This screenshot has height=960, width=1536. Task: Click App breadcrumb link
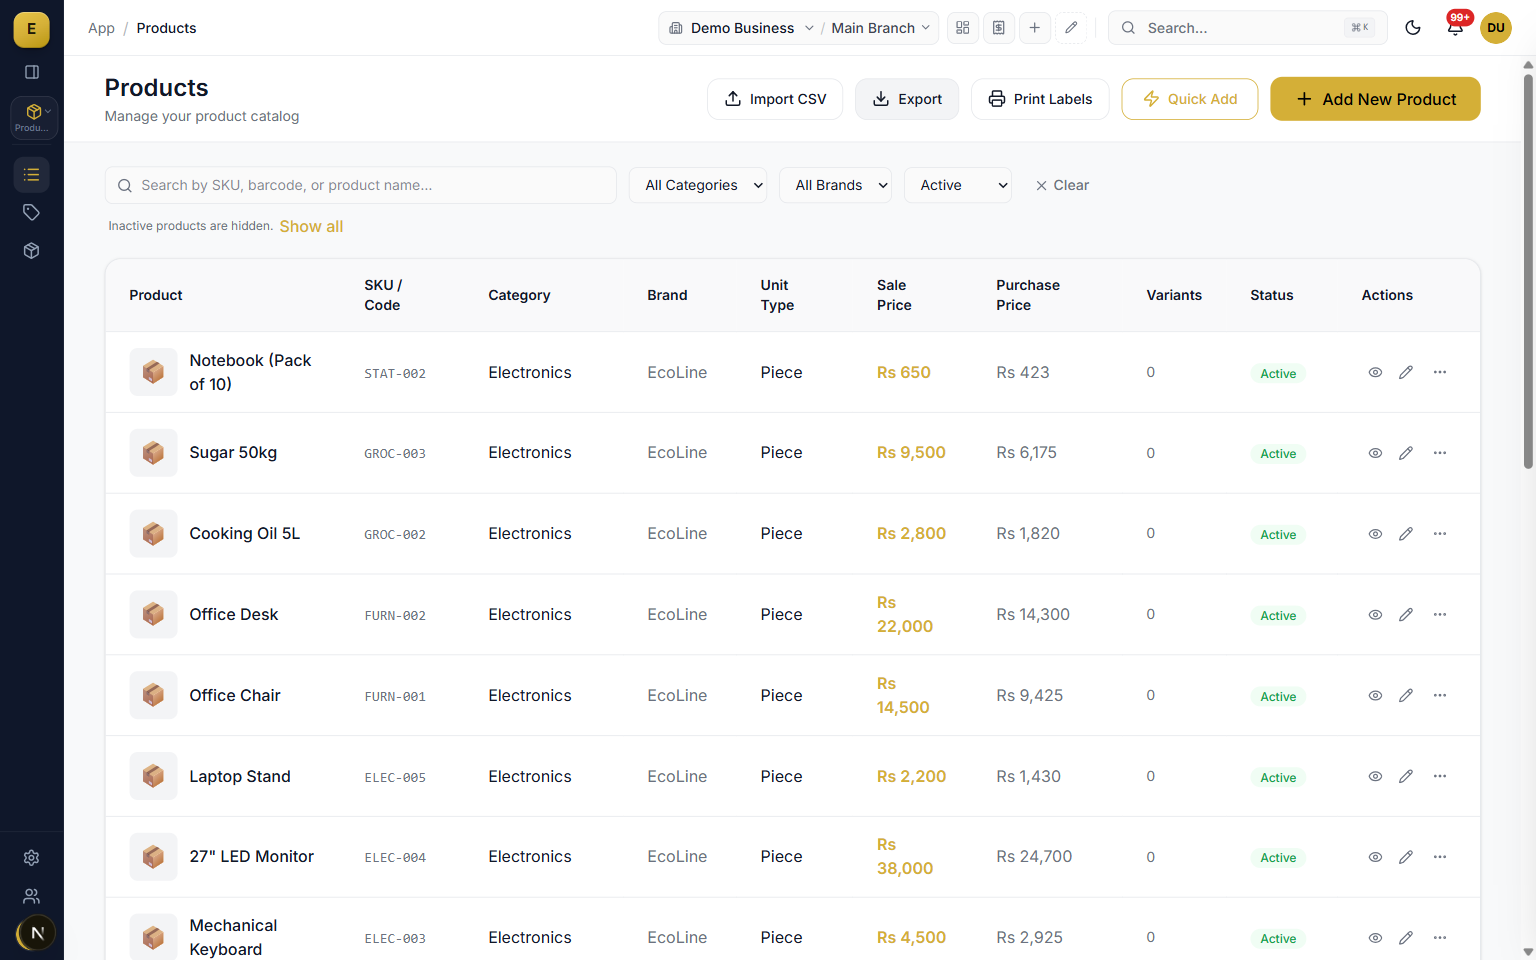coord(101,28)
